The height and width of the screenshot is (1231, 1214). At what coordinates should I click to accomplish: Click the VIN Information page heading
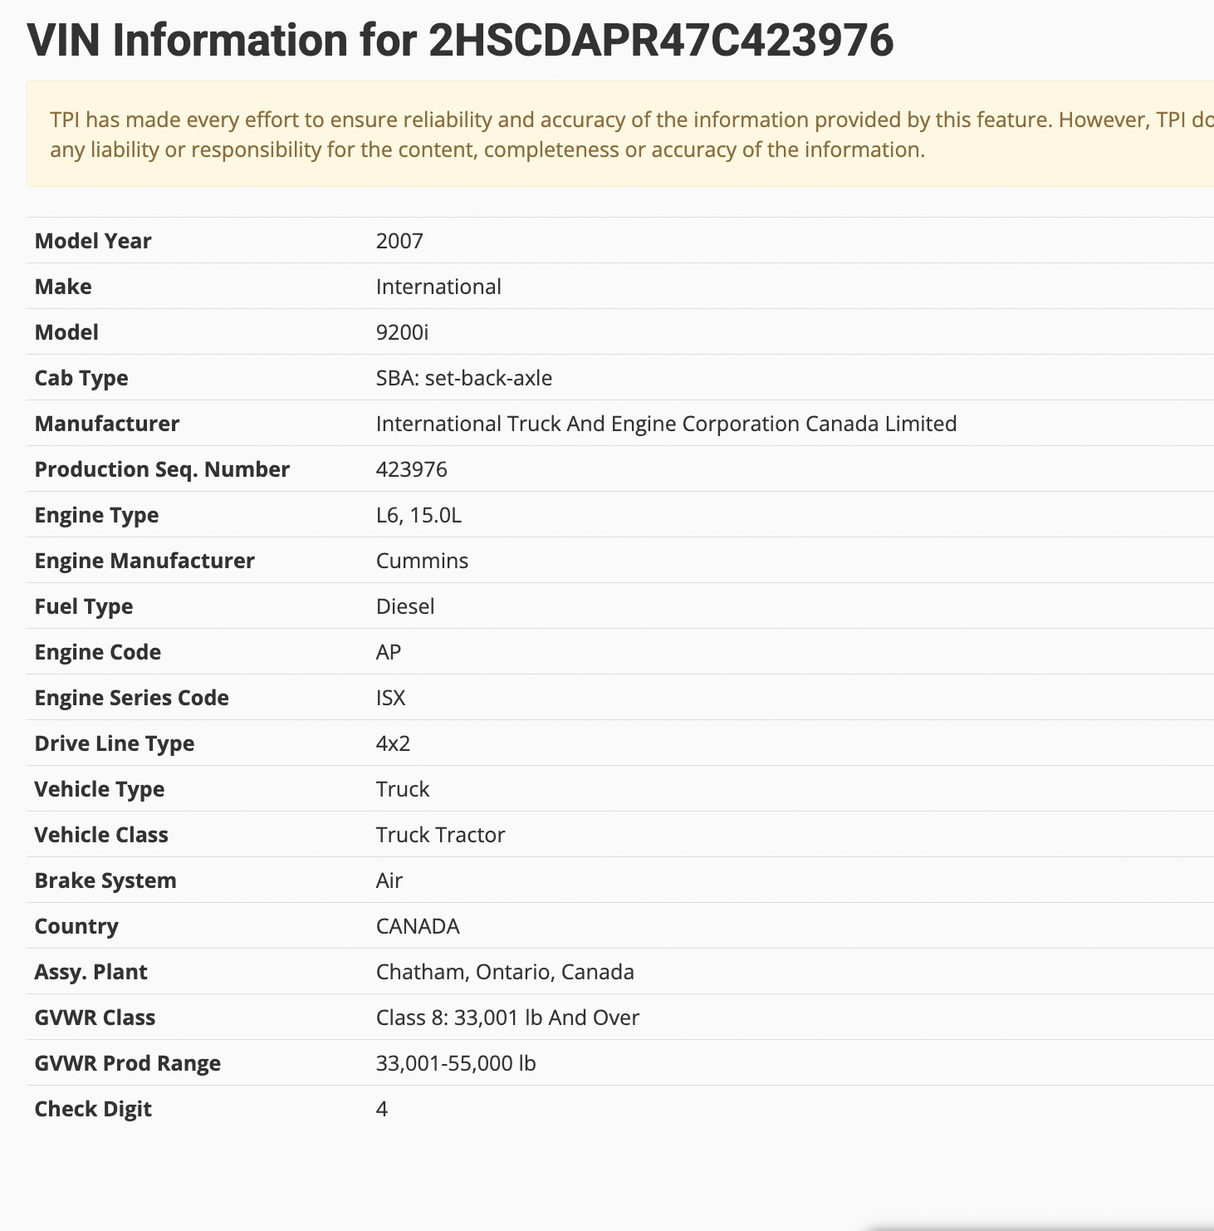point(460,41)
